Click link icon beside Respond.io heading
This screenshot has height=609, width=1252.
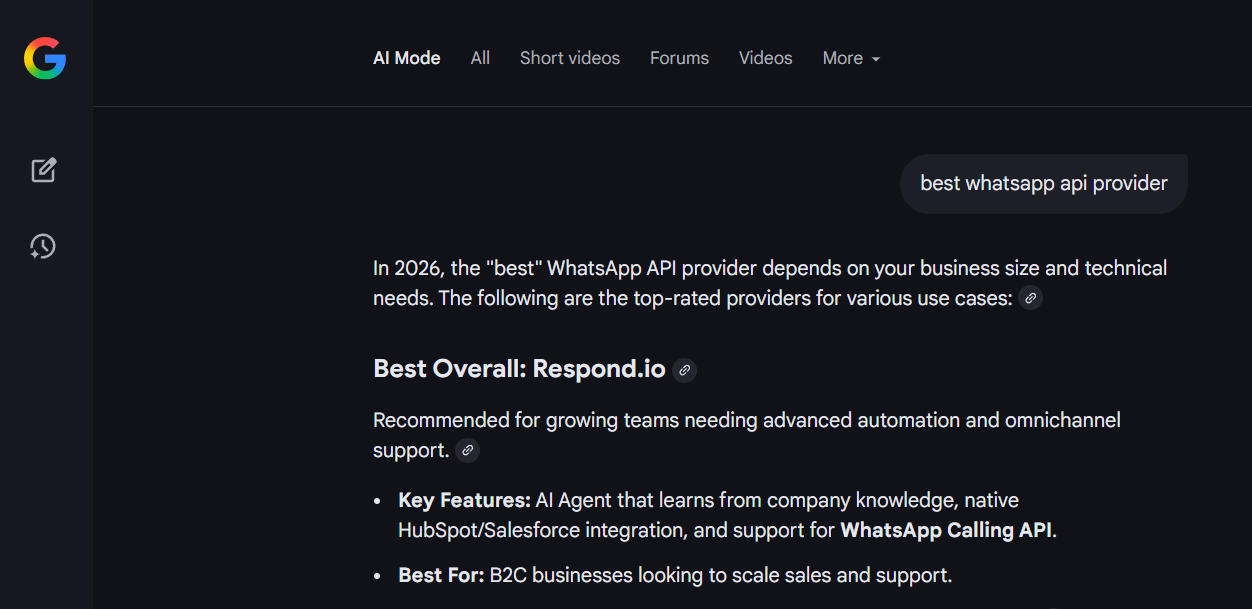(684, 370)
